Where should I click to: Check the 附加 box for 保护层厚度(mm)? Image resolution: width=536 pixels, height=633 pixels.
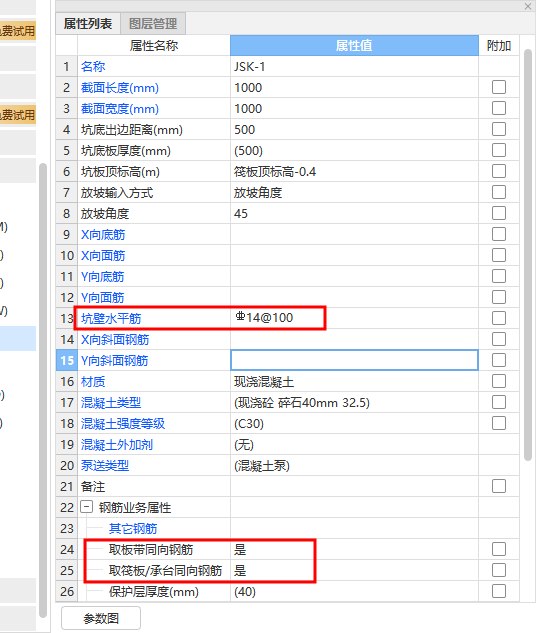point(499,591)
